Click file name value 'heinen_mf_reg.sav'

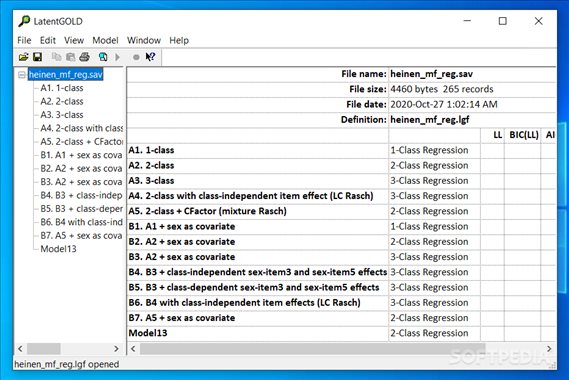[x=431, y=74]
